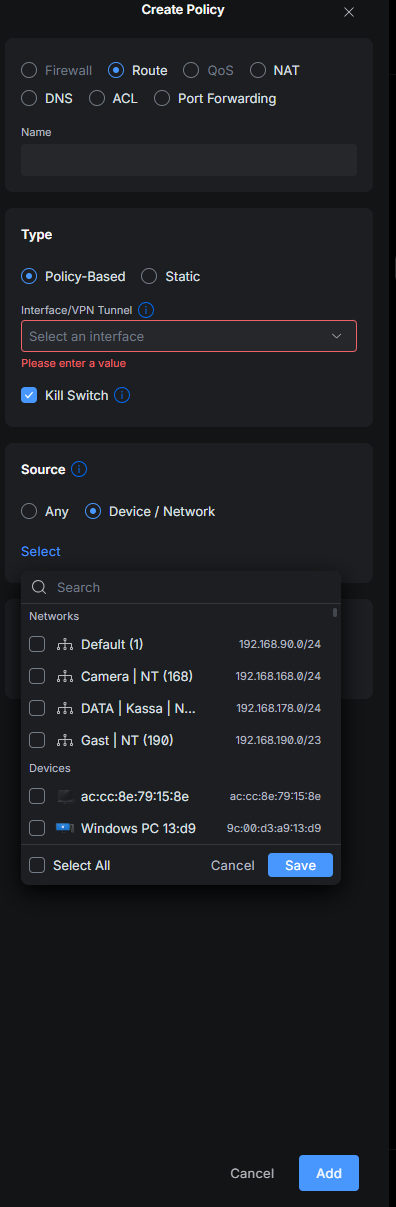The width and height of the screenshot is (396, 1207).
Task: Cancel the source selection popup
Action: coord(233,865)
